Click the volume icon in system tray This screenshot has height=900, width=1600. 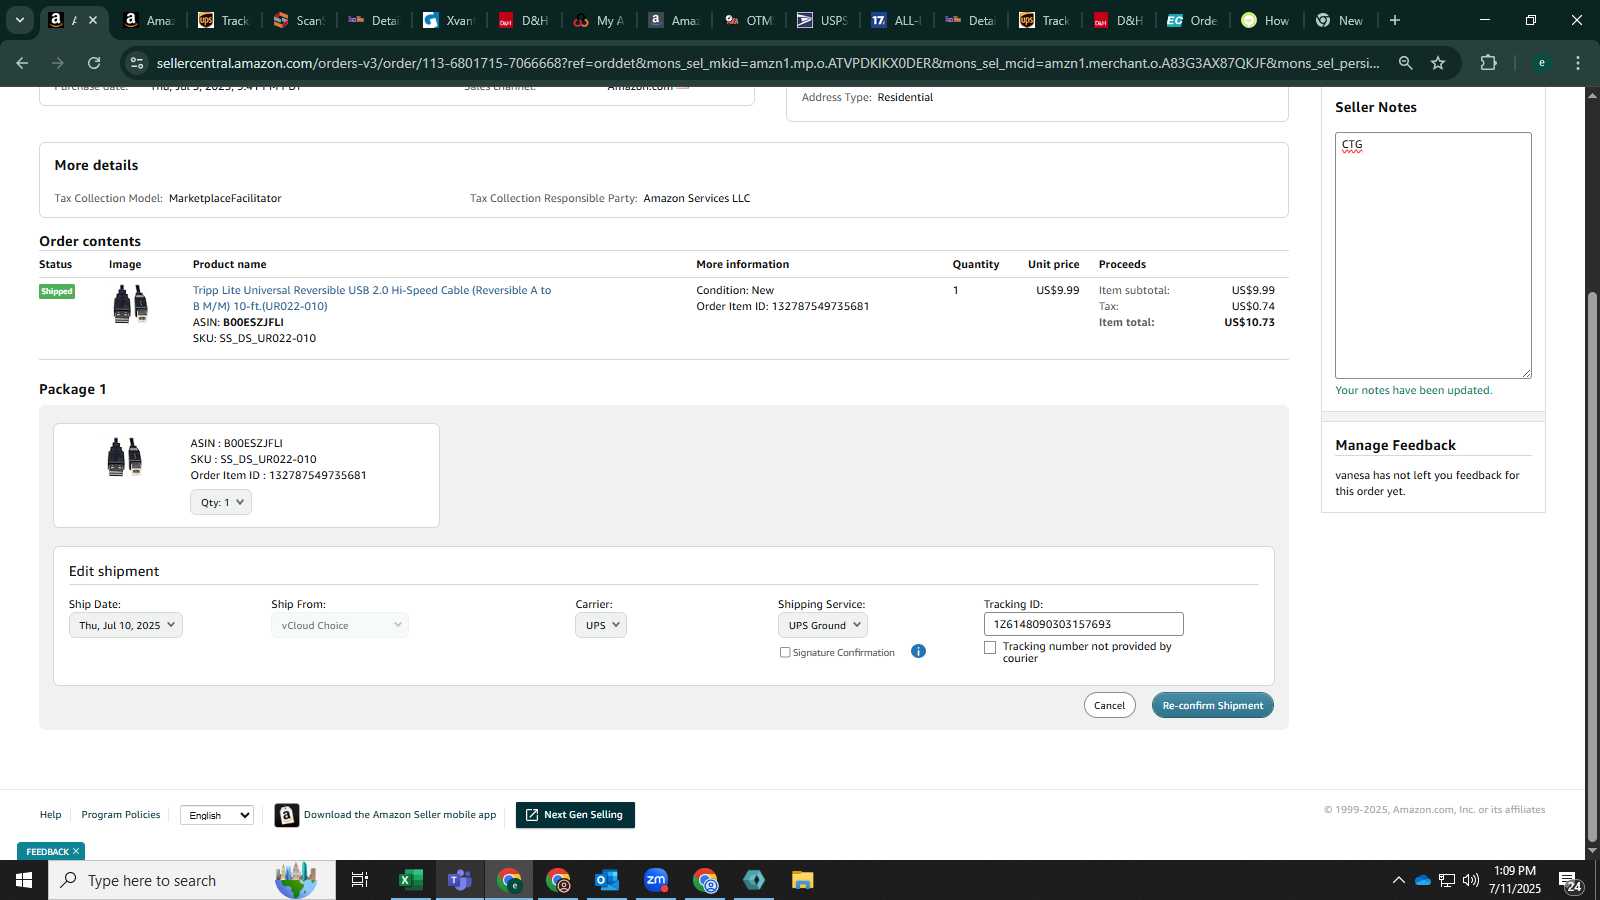pyautogui.click(x=1471, y=880)
